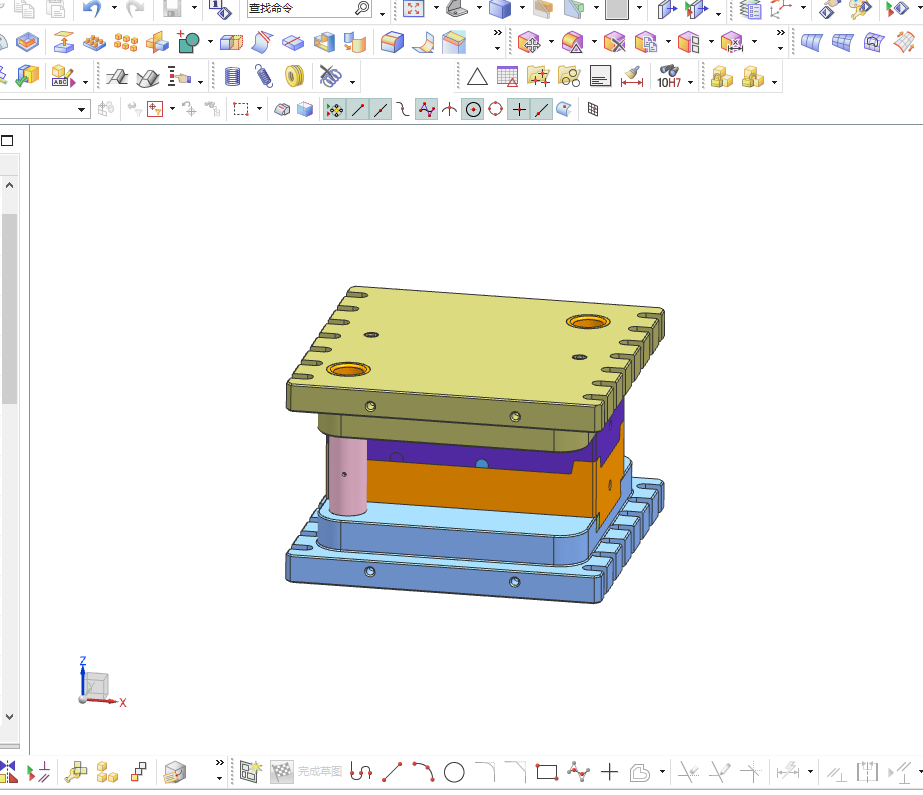Viewport: 923px width, 795px height.
Task: Click the yellow disk spring icon
Action: tap(294, 76)
